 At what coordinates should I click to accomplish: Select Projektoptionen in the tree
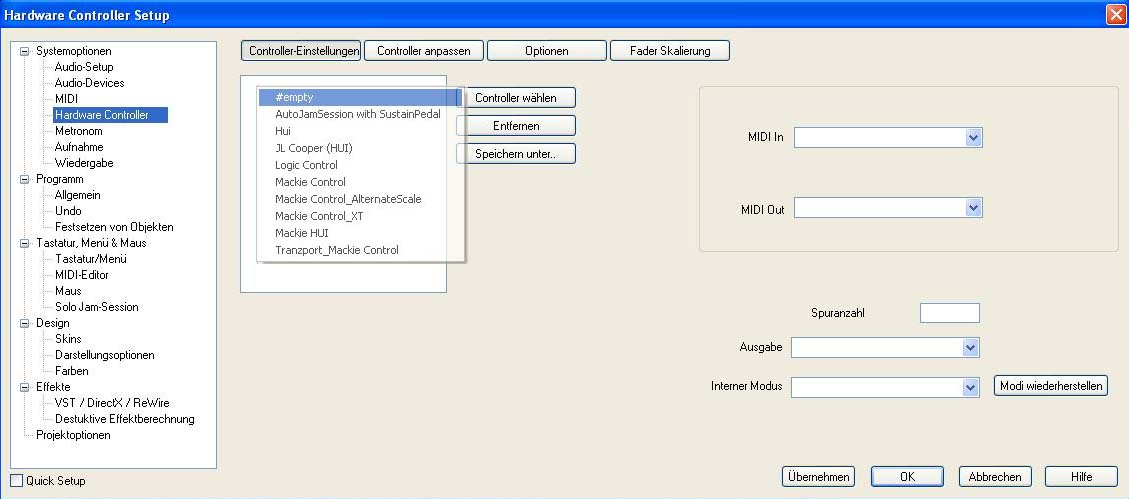point(73,435)
